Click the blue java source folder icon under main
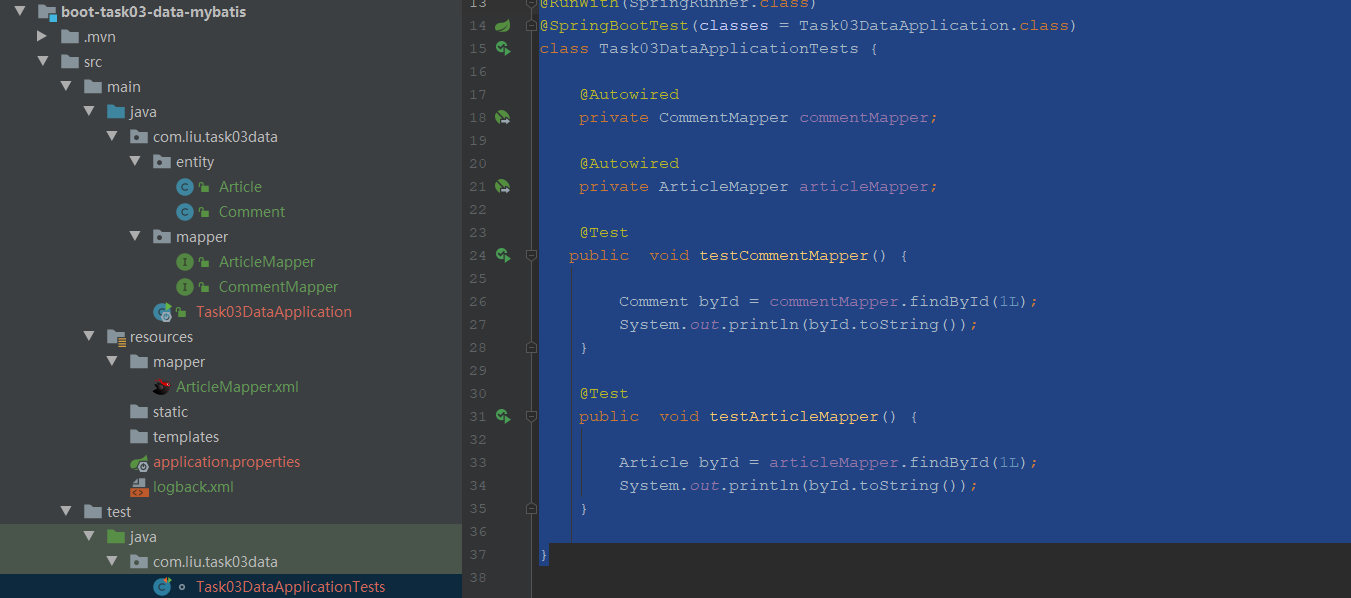This screenshot has height=598, width=1351. [116, 112]
